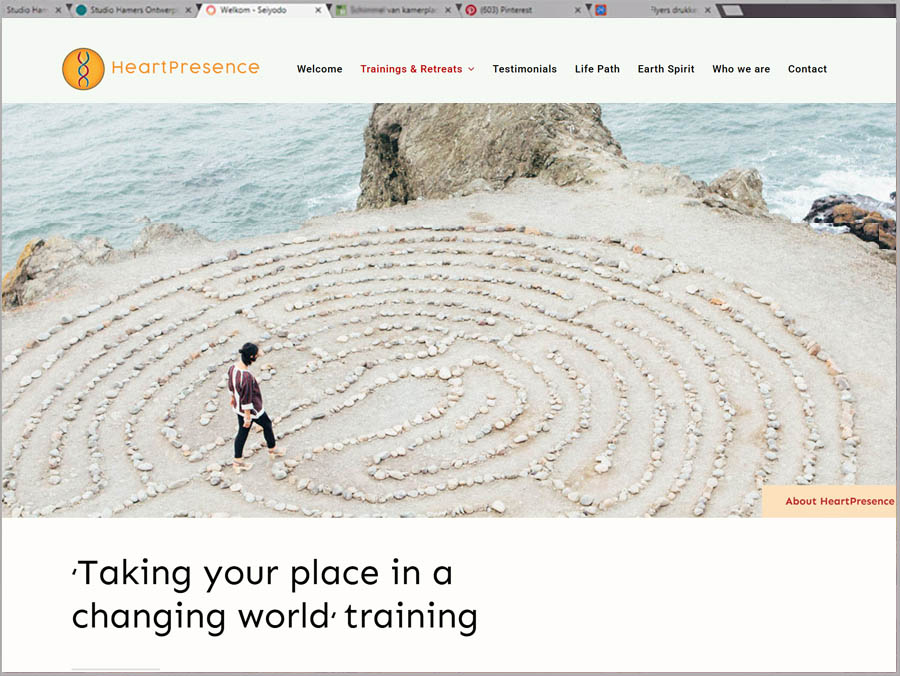Click the Contact navigation link

[807, 69]
